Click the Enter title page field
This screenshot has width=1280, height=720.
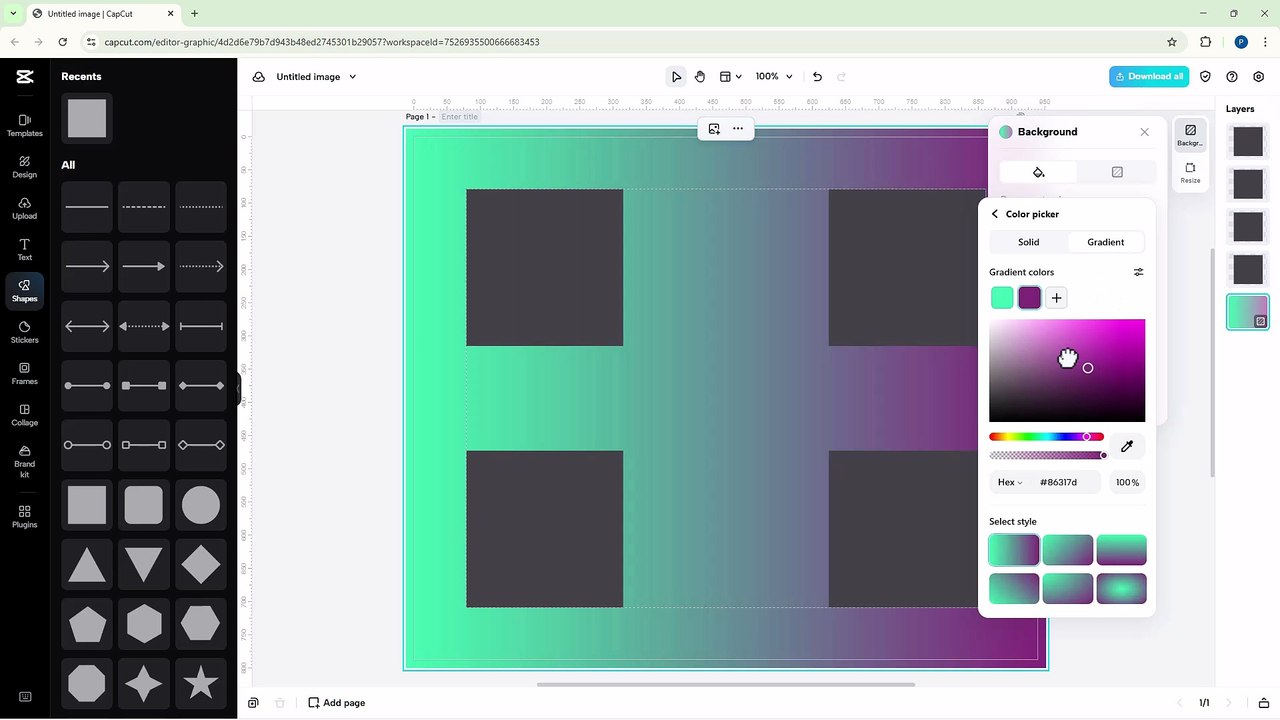click(460, 117)
